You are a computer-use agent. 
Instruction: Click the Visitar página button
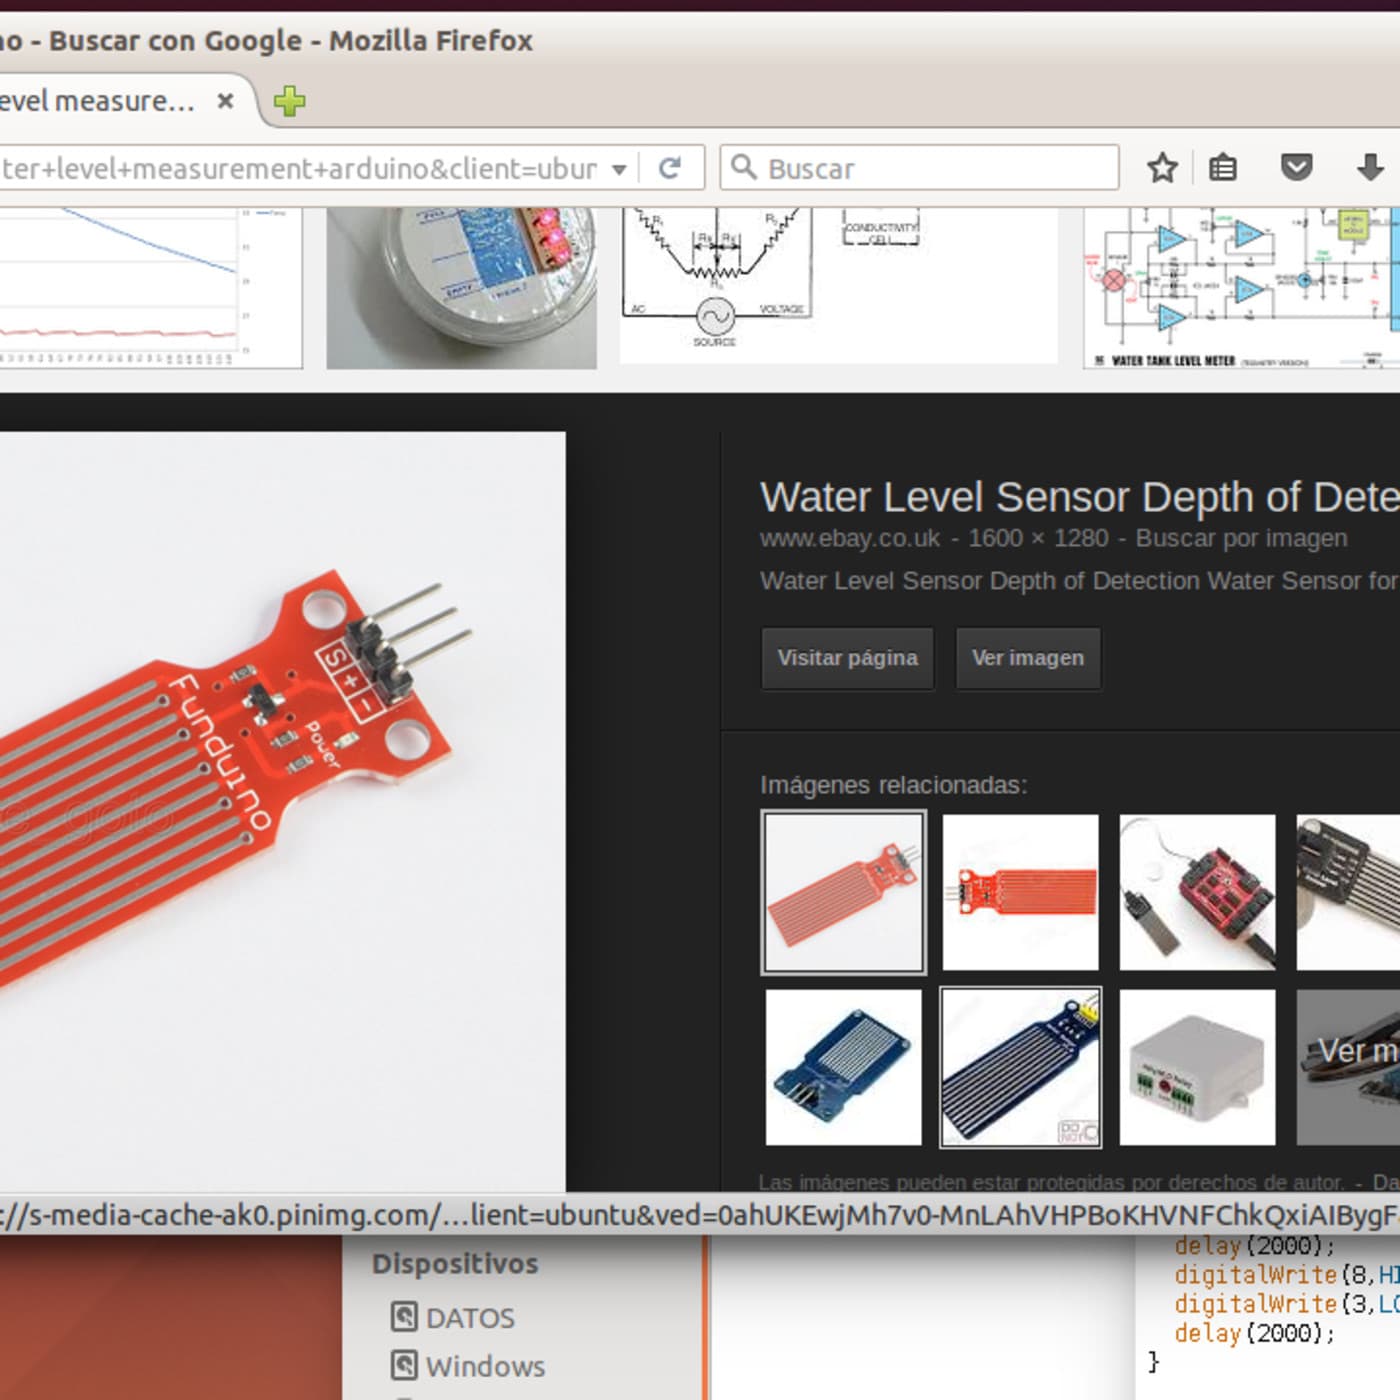[x=848, y=658]
